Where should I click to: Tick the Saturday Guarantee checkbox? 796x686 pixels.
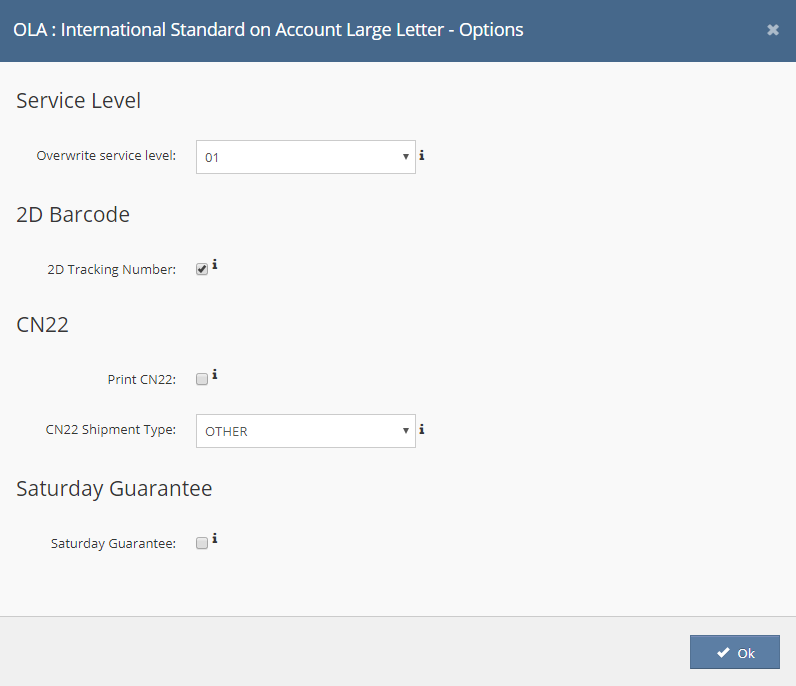[x=202, y=543]
